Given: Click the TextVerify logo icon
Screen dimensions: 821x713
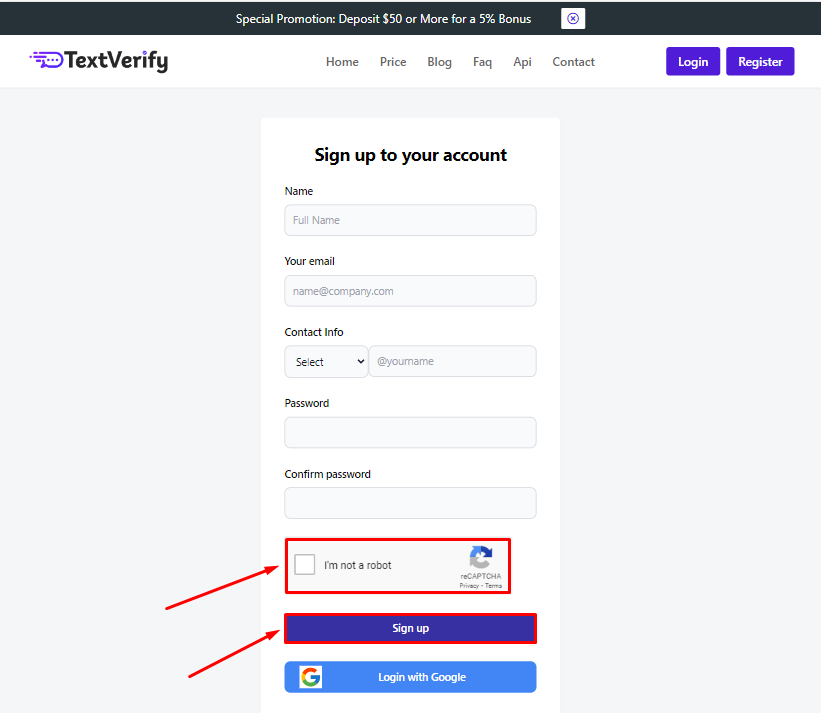Looking at the screenshot, I should click(46, 60).
